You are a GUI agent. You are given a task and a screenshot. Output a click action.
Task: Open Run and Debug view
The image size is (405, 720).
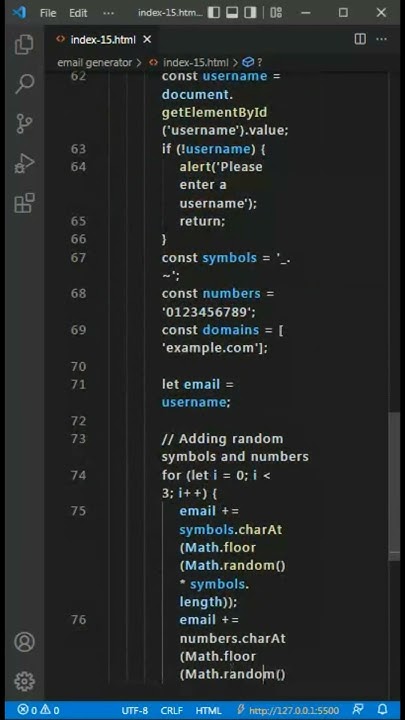click(x=24, y=163)
